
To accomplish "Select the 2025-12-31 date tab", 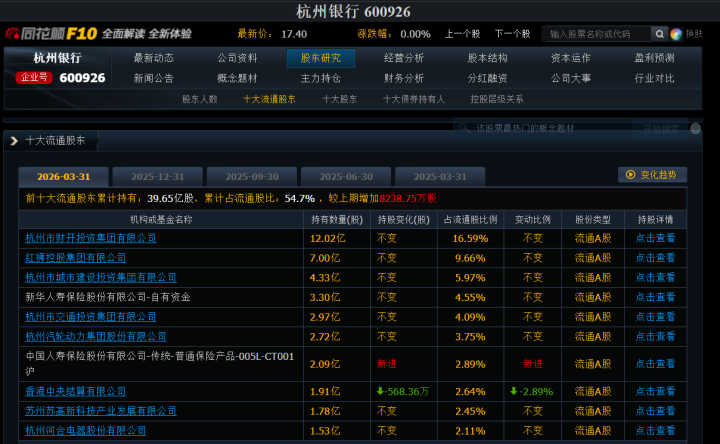I will pyautogui.click(x=158, y=177).
